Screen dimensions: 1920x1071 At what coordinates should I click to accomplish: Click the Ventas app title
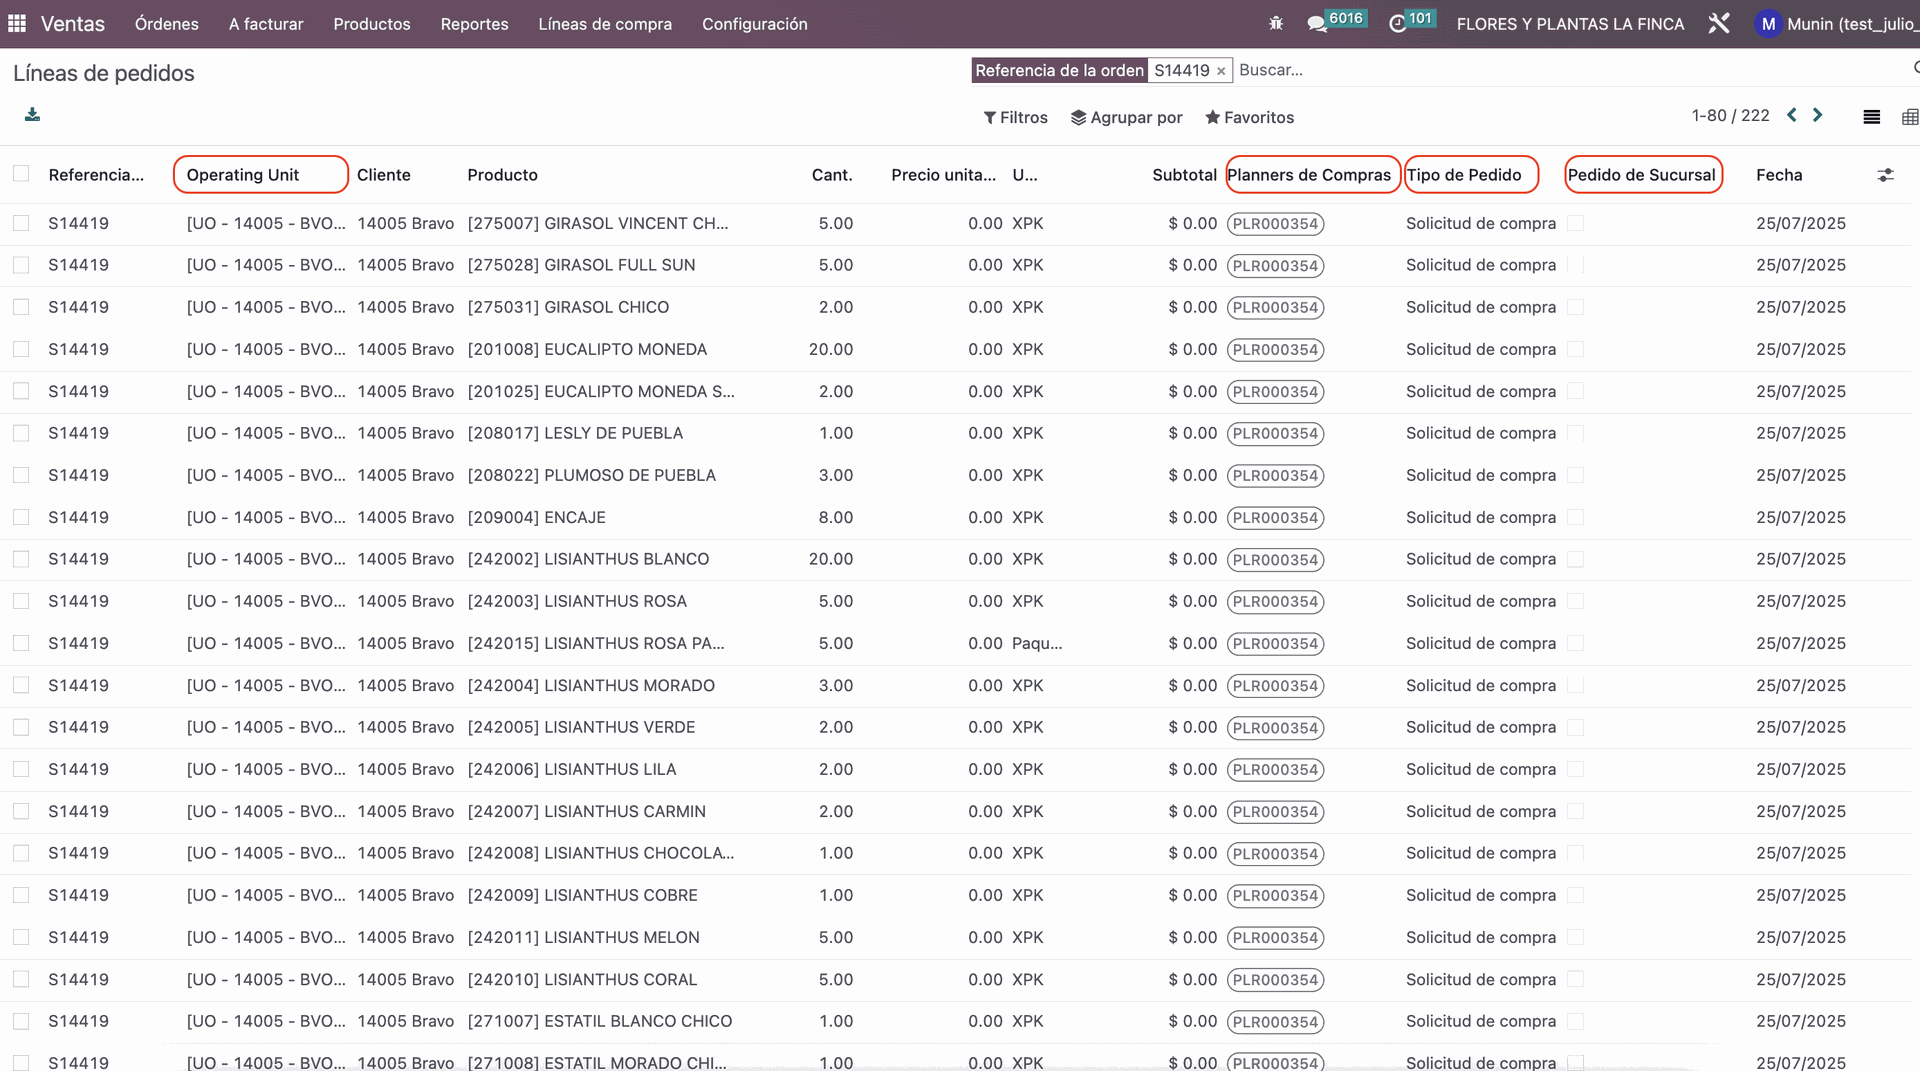click(73, 24)
